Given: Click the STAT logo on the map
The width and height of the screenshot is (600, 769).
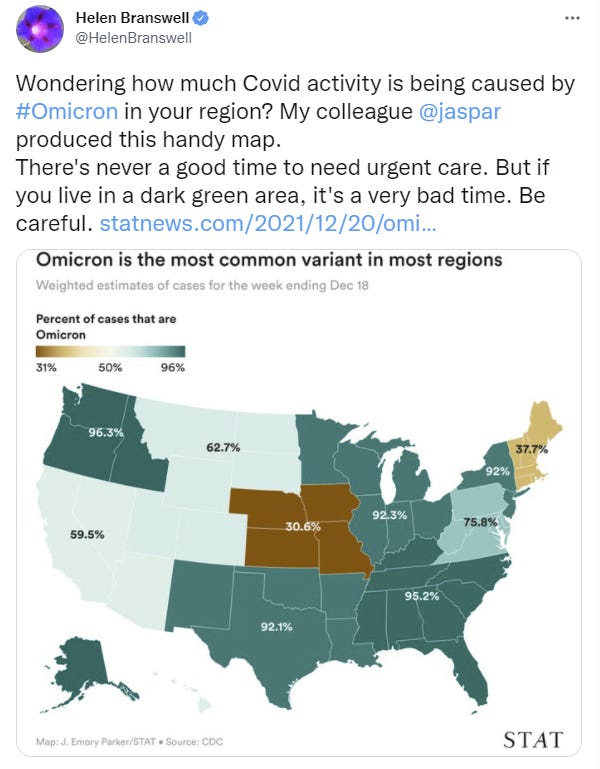Looking at the screenshot, I should [533, 739].
